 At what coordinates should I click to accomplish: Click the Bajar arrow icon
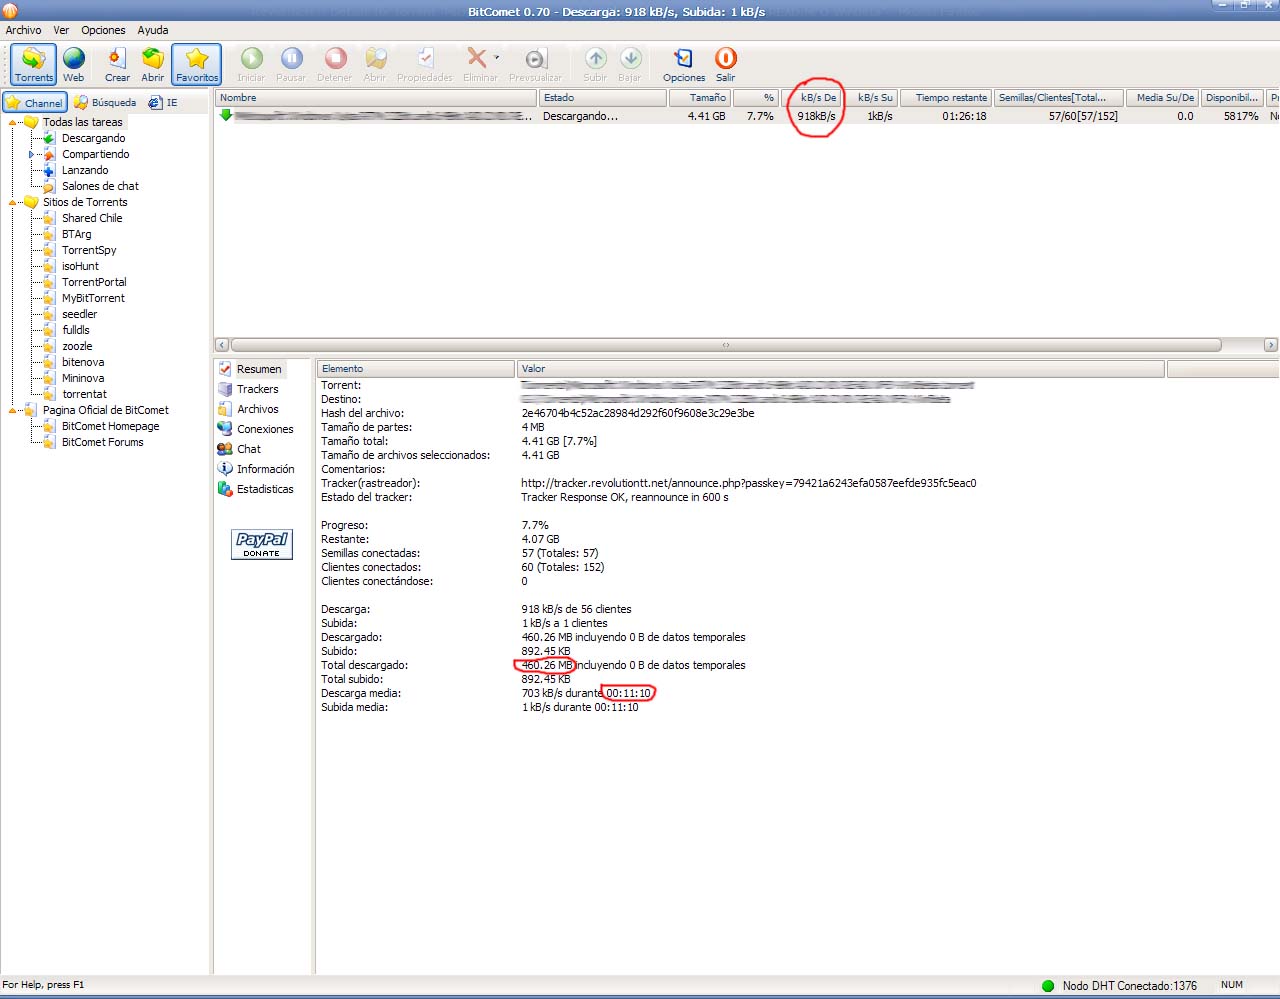(630, 64)
